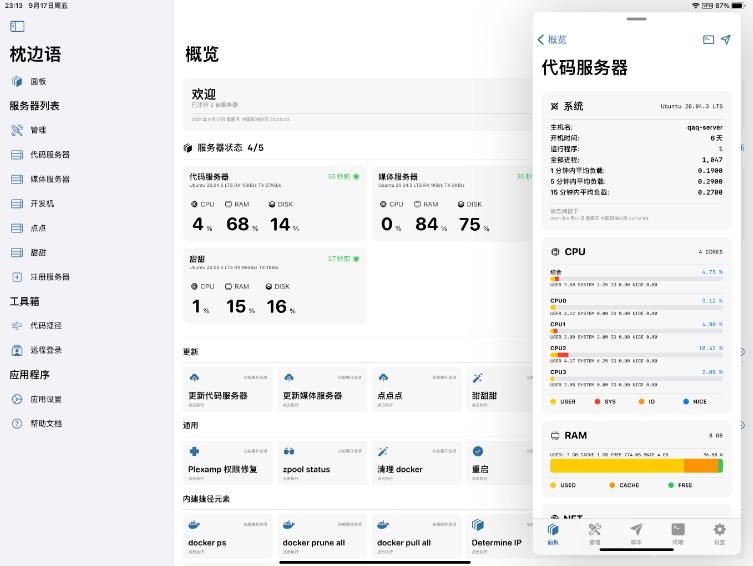Switch to the 设置 tab in the bottom bar
The height and width of the screenshot is (566, 753).
[719, 532]
